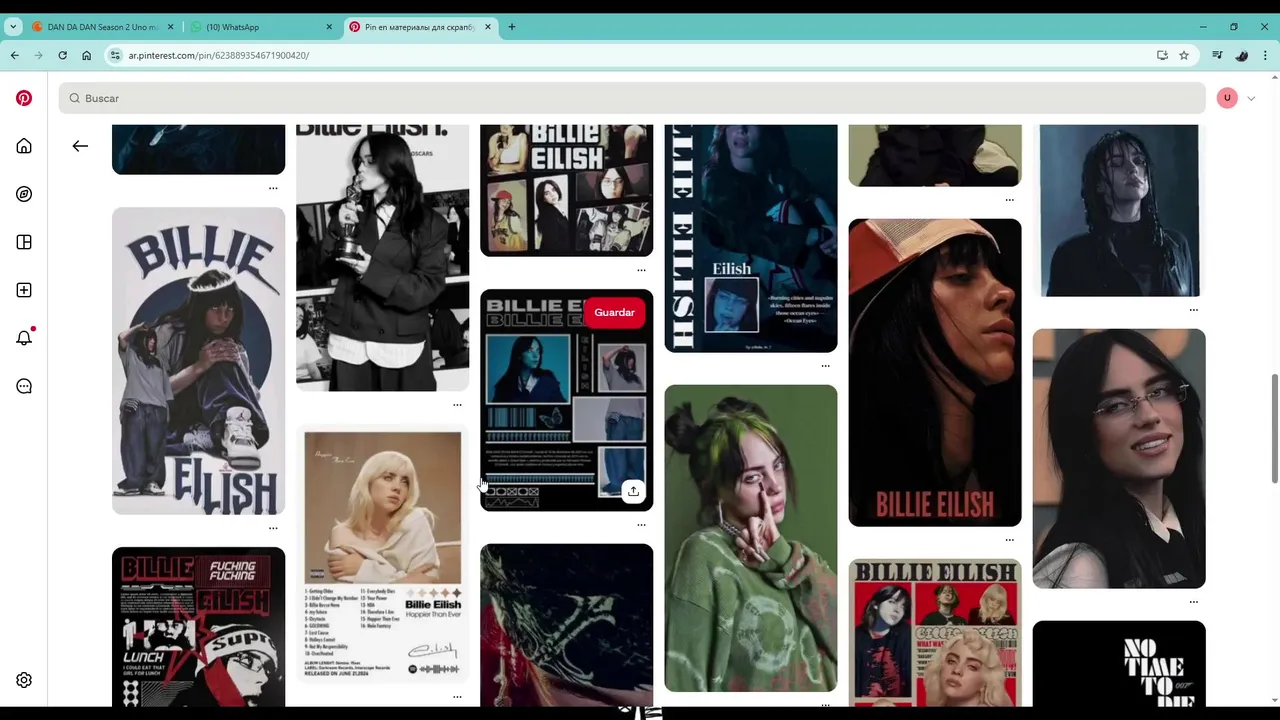Image resolution: width=1280 pixels, height=720 pixels.
Task: Open a new browser tab
Action: 512,27
